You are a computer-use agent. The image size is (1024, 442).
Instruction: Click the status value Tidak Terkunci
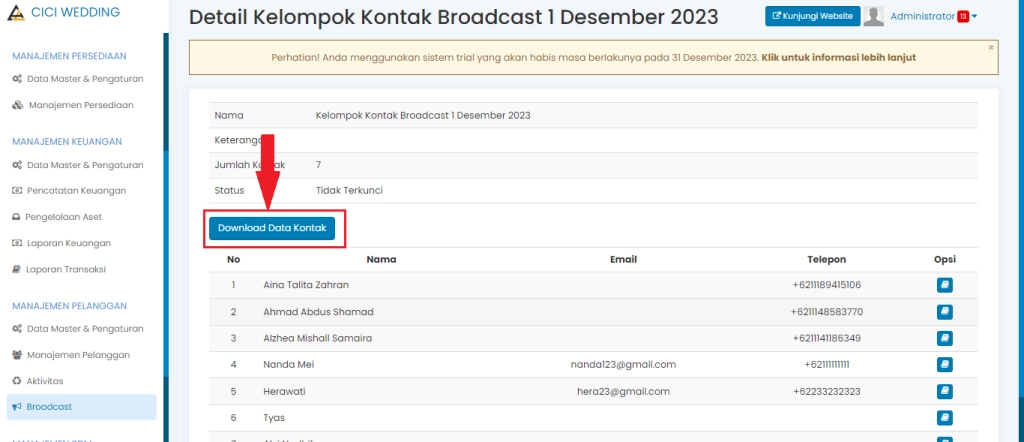tap(349, 191)
